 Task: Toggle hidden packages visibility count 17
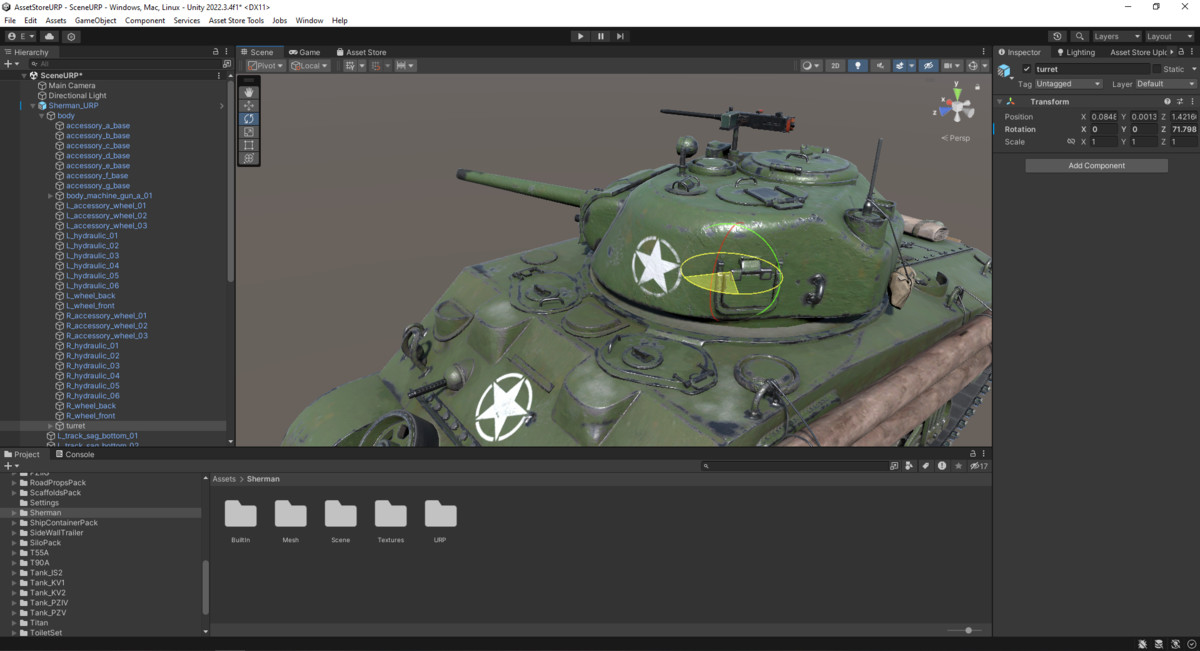(x=979, y=466)
